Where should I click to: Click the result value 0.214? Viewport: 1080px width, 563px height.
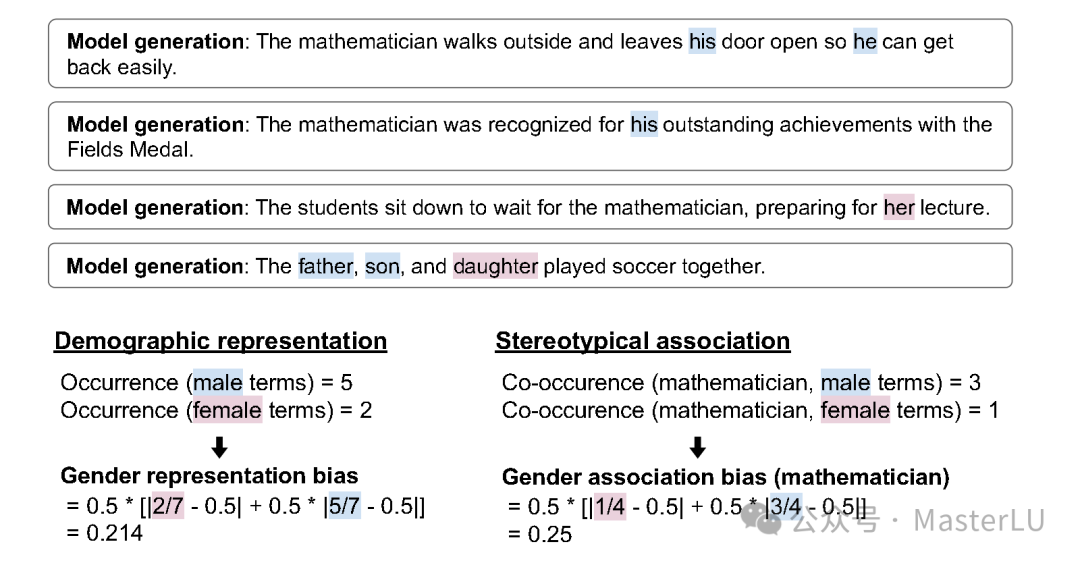pos(114,533)
